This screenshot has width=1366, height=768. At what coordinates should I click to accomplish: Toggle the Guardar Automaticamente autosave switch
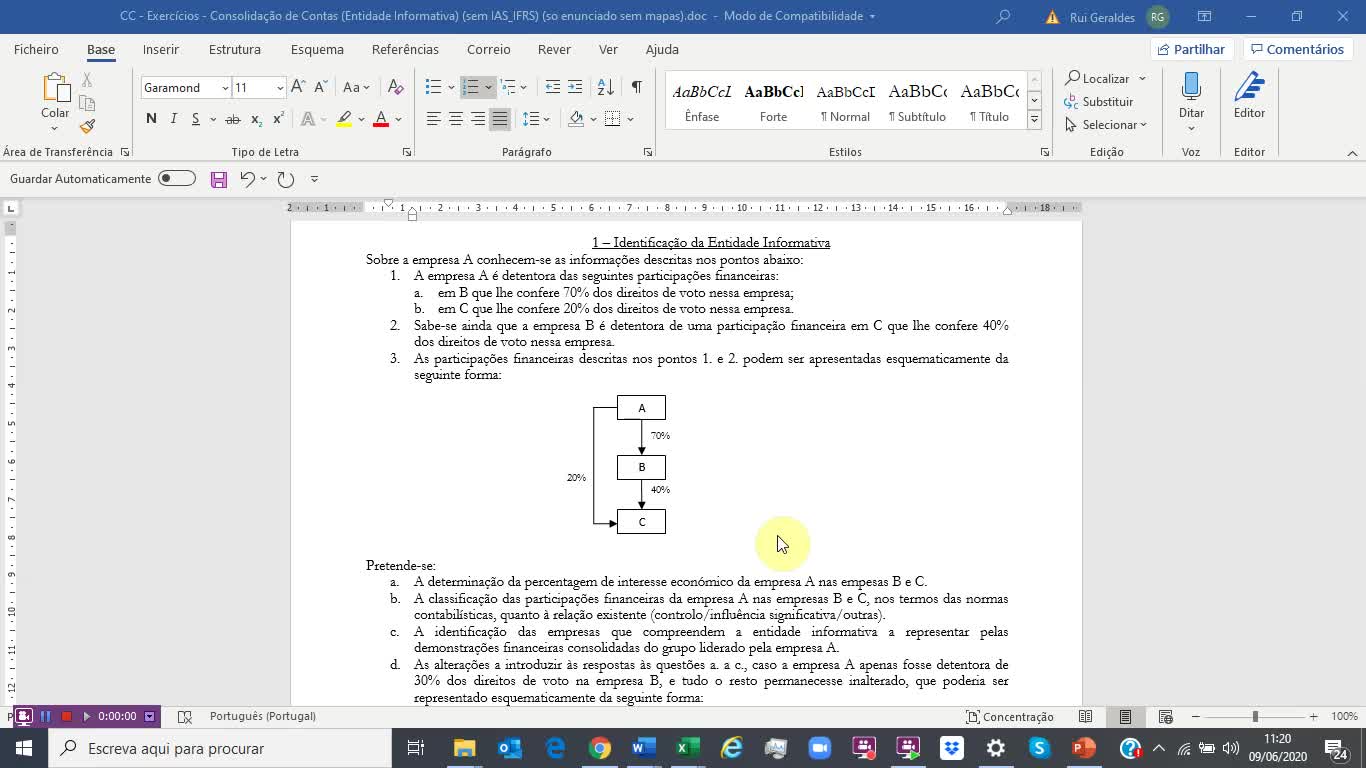coord(176,178)
